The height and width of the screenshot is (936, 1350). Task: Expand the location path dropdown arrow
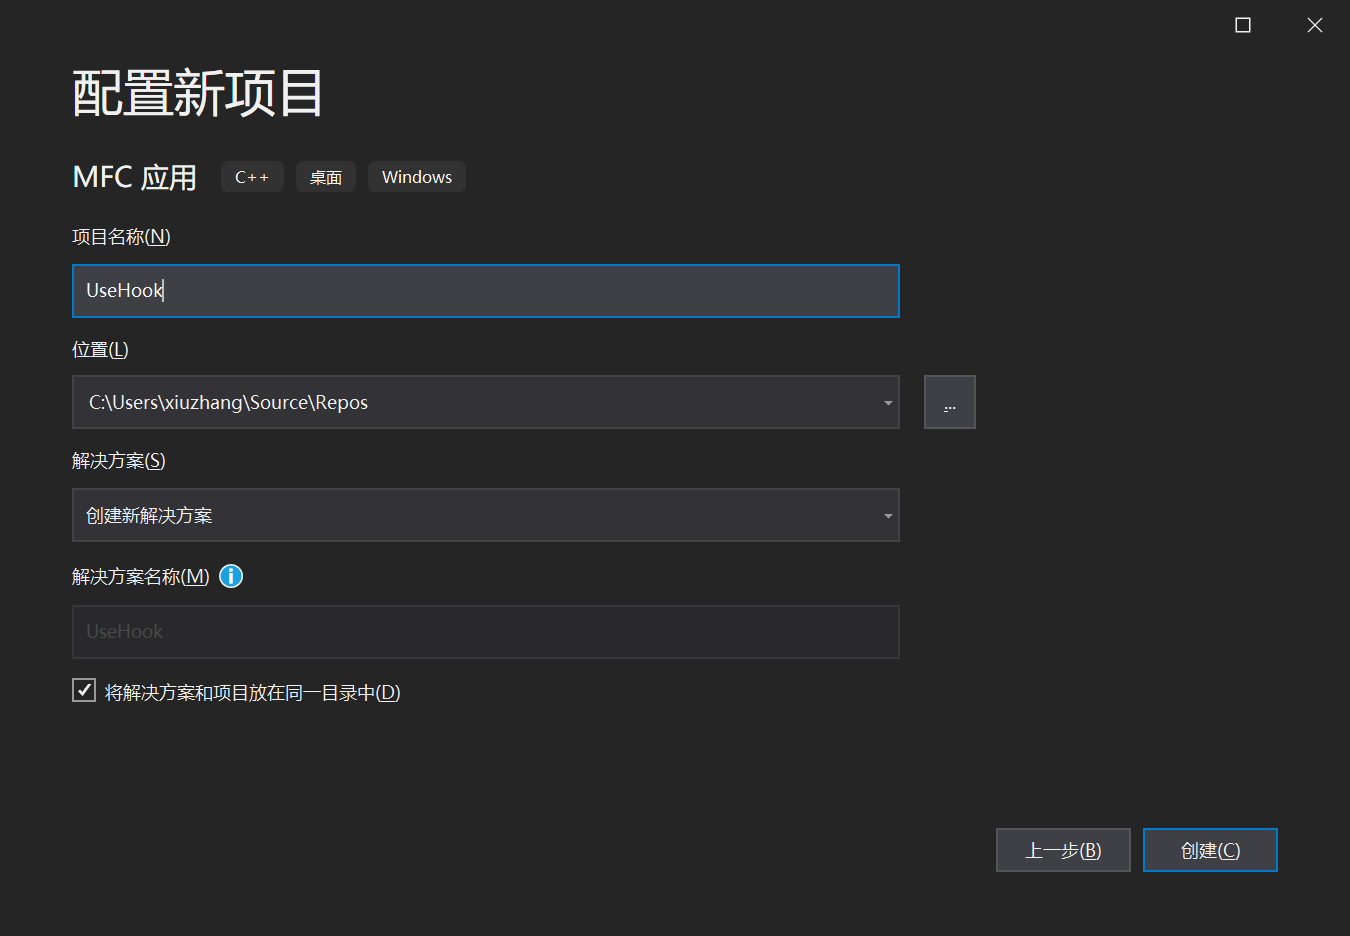point(887,403)
